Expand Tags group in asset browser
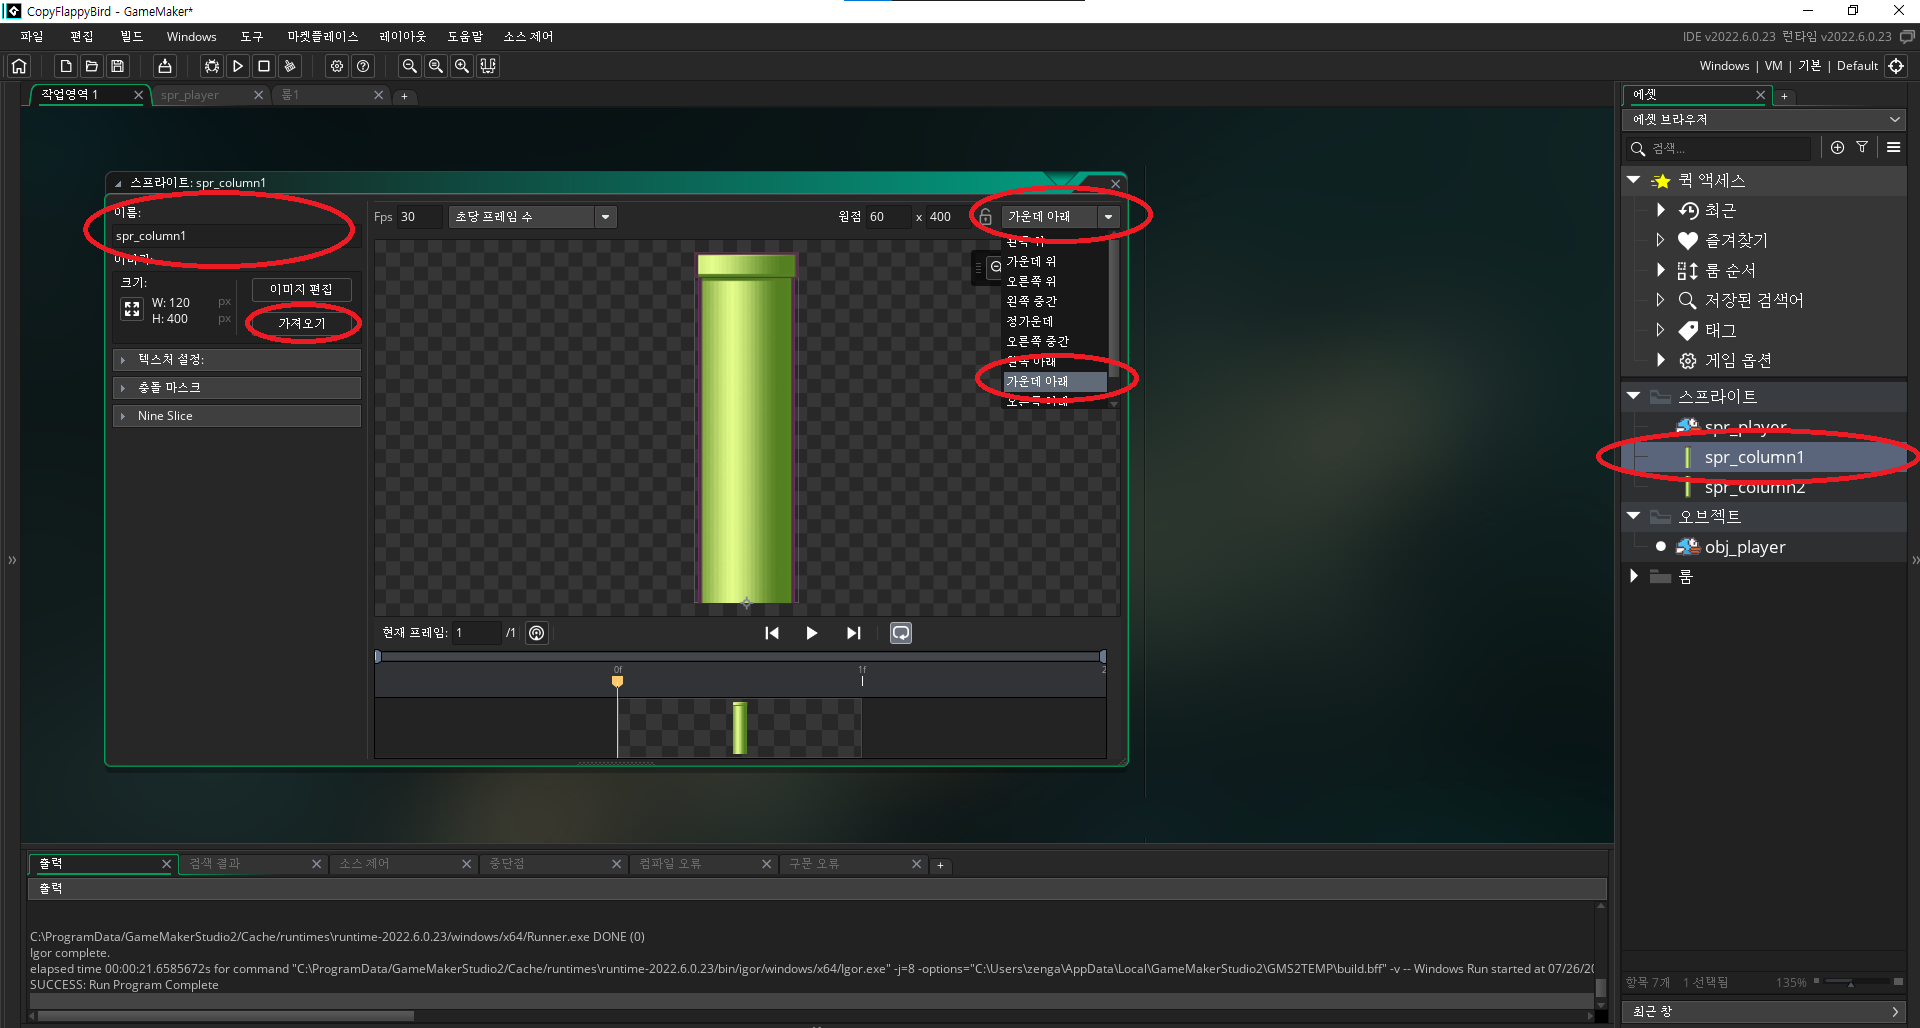Image resolution: width=1920 pixels, height=1028 pixels. [x=1660, y=330]
